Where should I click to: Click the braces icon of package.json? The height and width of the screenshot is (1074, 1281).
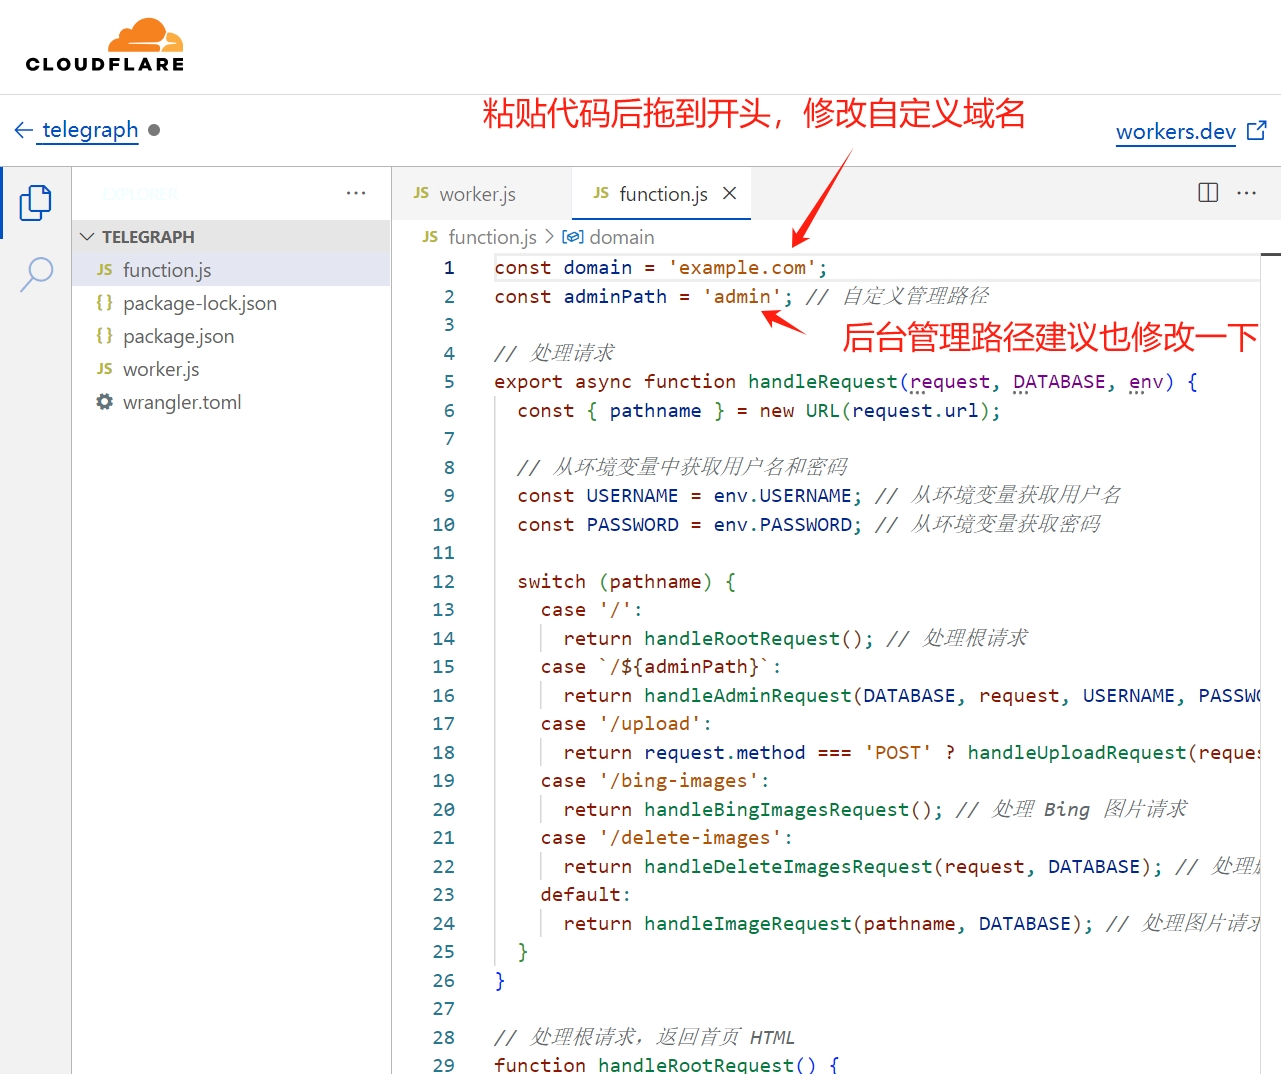(105, 336)
